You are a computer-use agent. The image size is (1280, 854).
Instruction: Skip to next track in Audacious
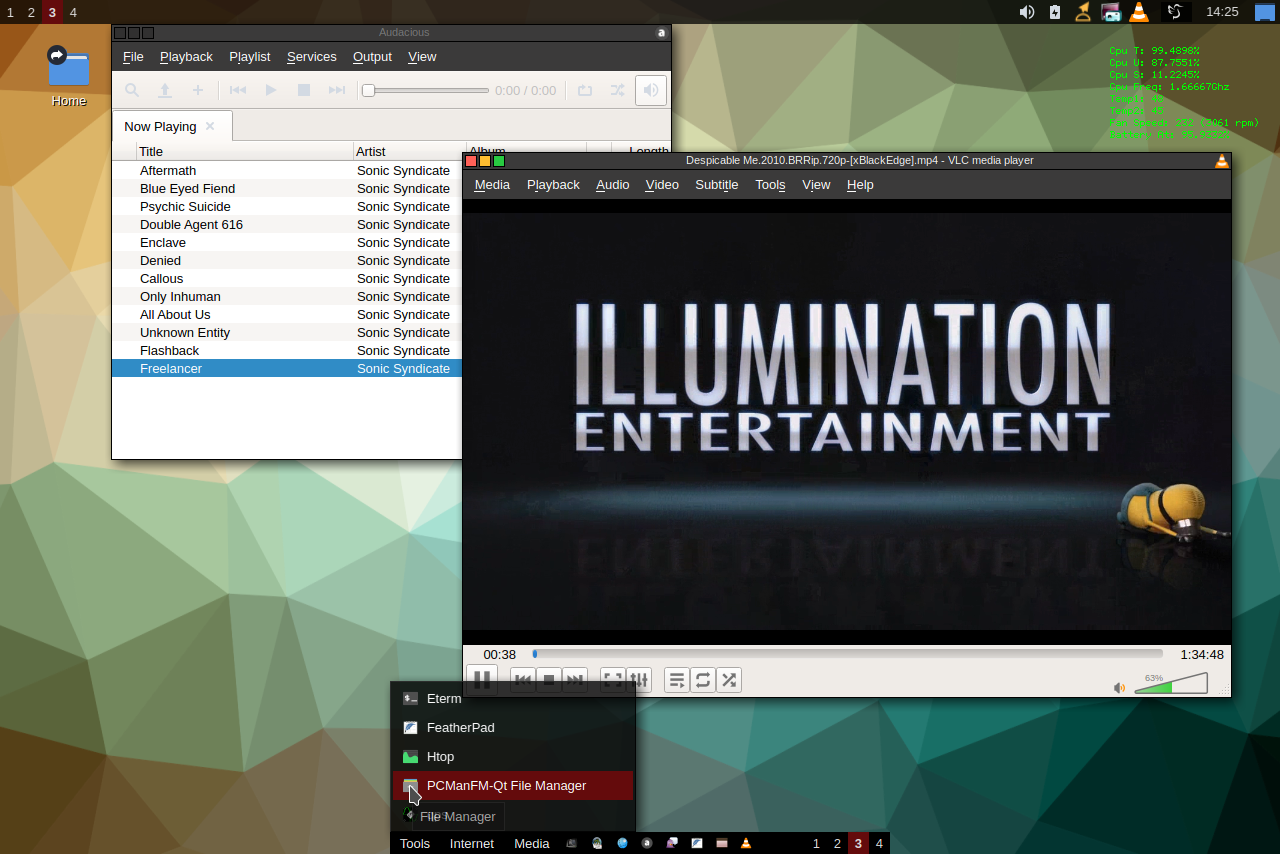[337, 90]
